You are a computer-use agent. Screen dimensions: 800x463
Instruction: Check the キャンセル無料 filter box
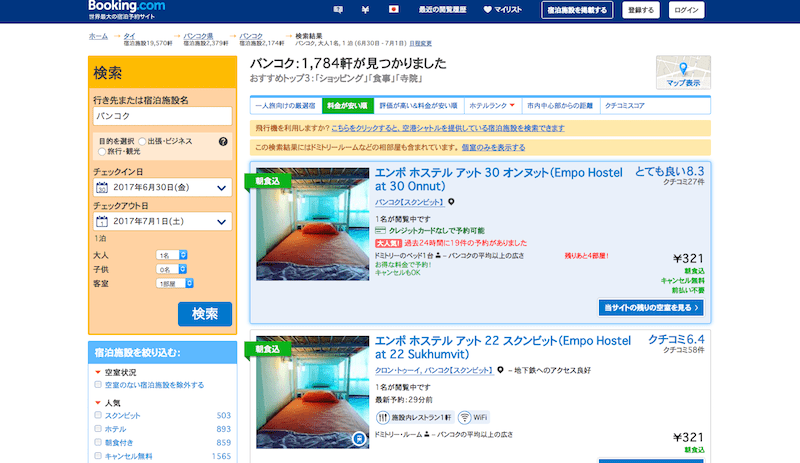click(98, 455)
